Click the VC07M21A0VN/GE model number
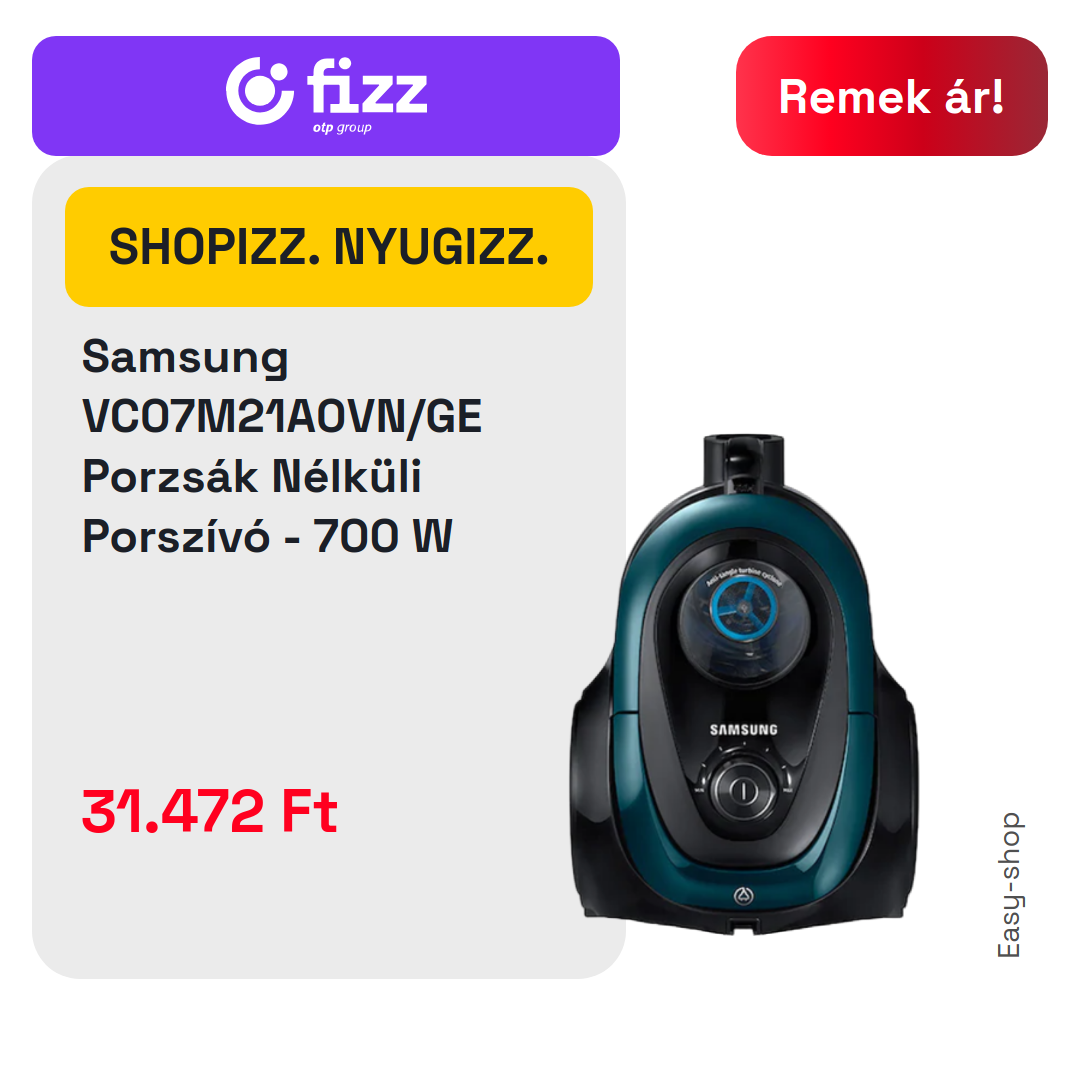The height and width of the screenshot is (1080, 1080). pyautogui.click(x=282, y=416)
